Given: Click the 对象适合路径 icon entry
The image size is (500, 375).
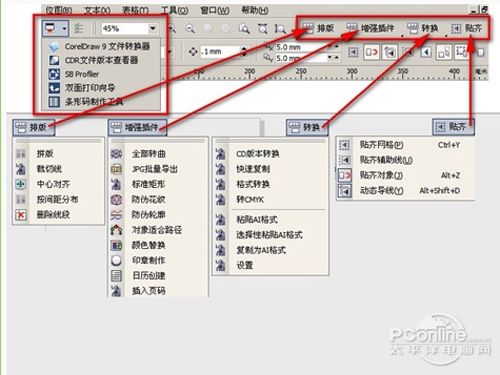Looking at the screenshot, I should tap(116, 230).
